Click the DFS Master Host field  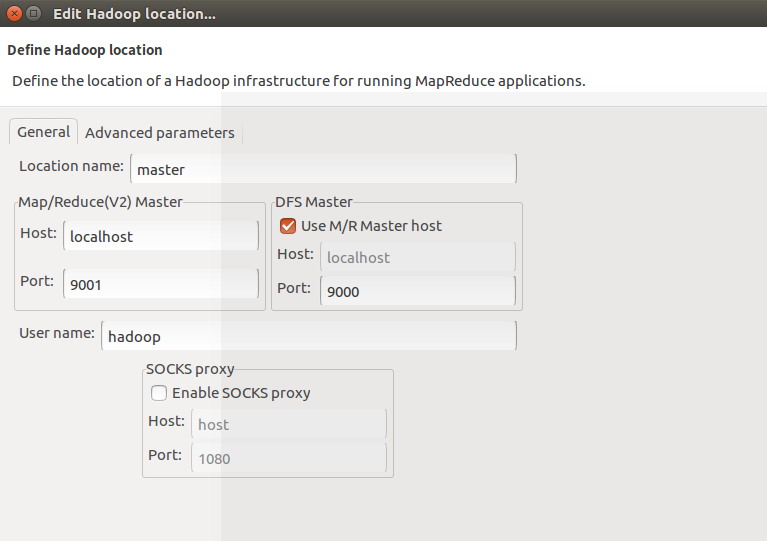click(x=418, y=257)
